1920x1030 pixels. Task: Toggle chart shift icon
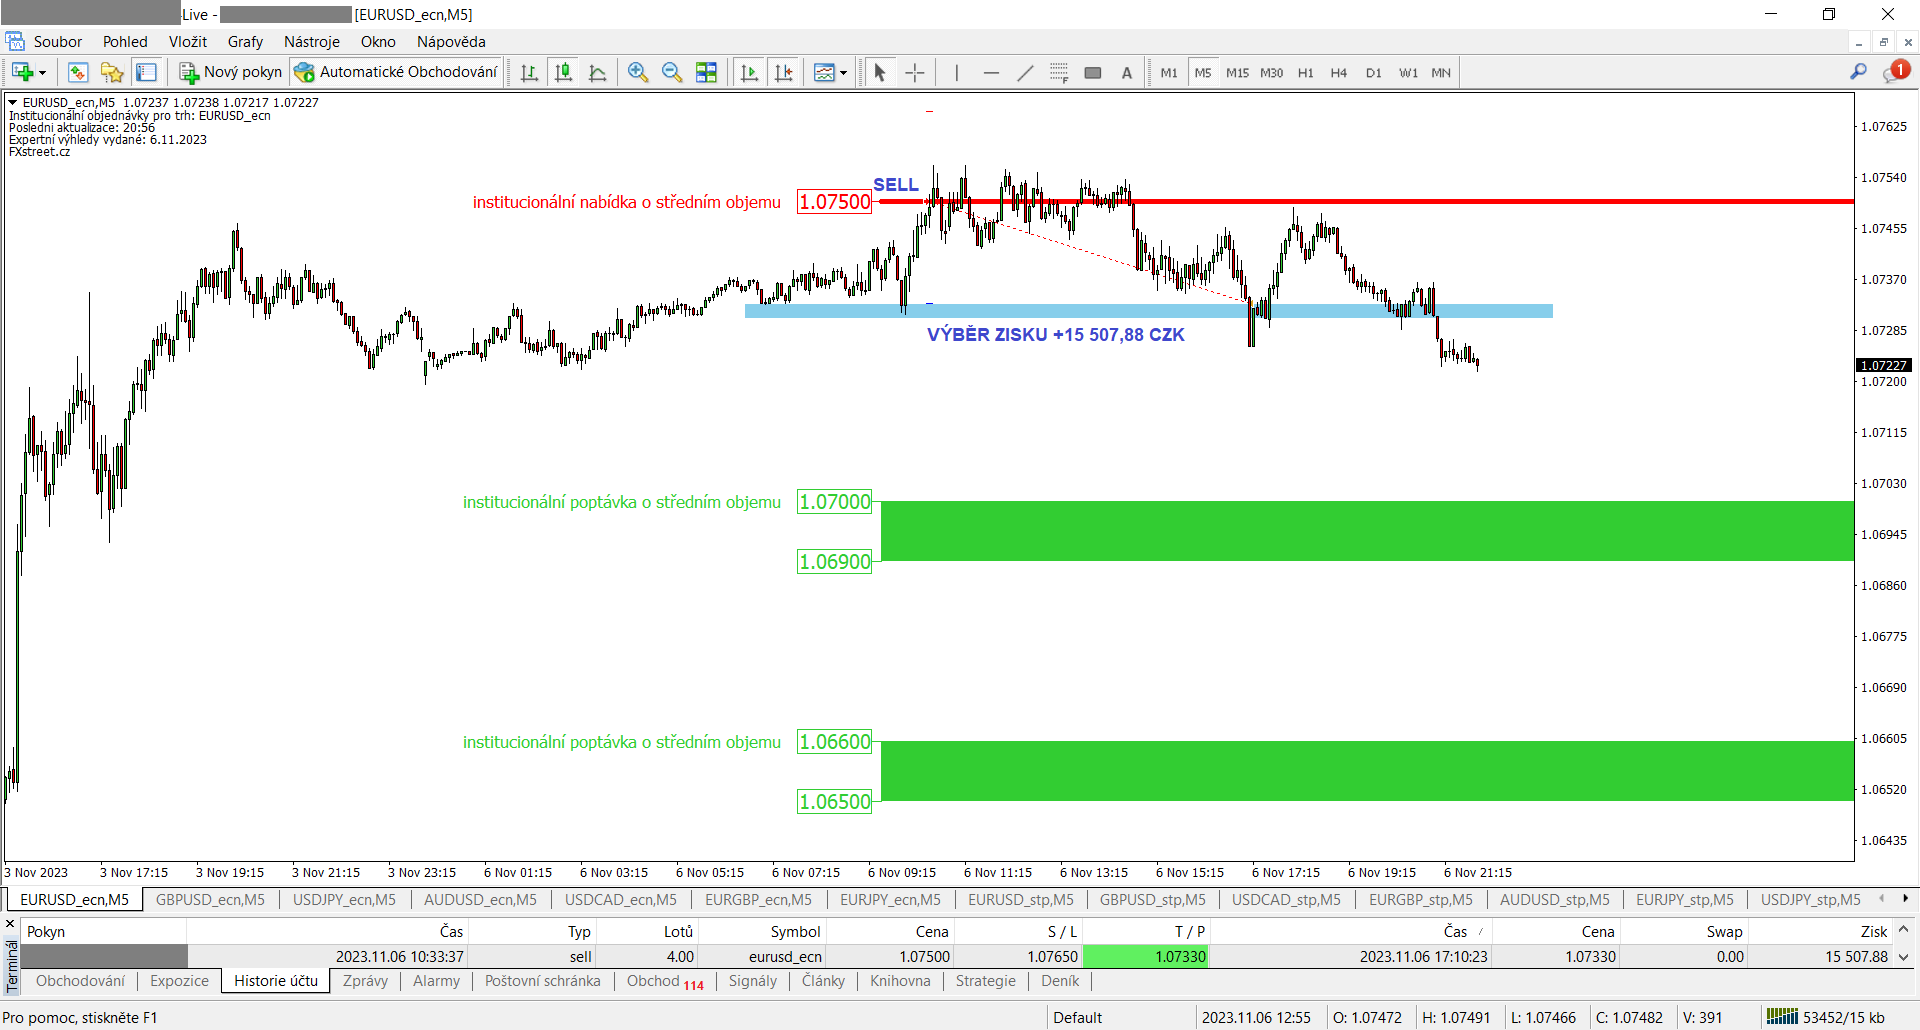click(x=784, y=72)
